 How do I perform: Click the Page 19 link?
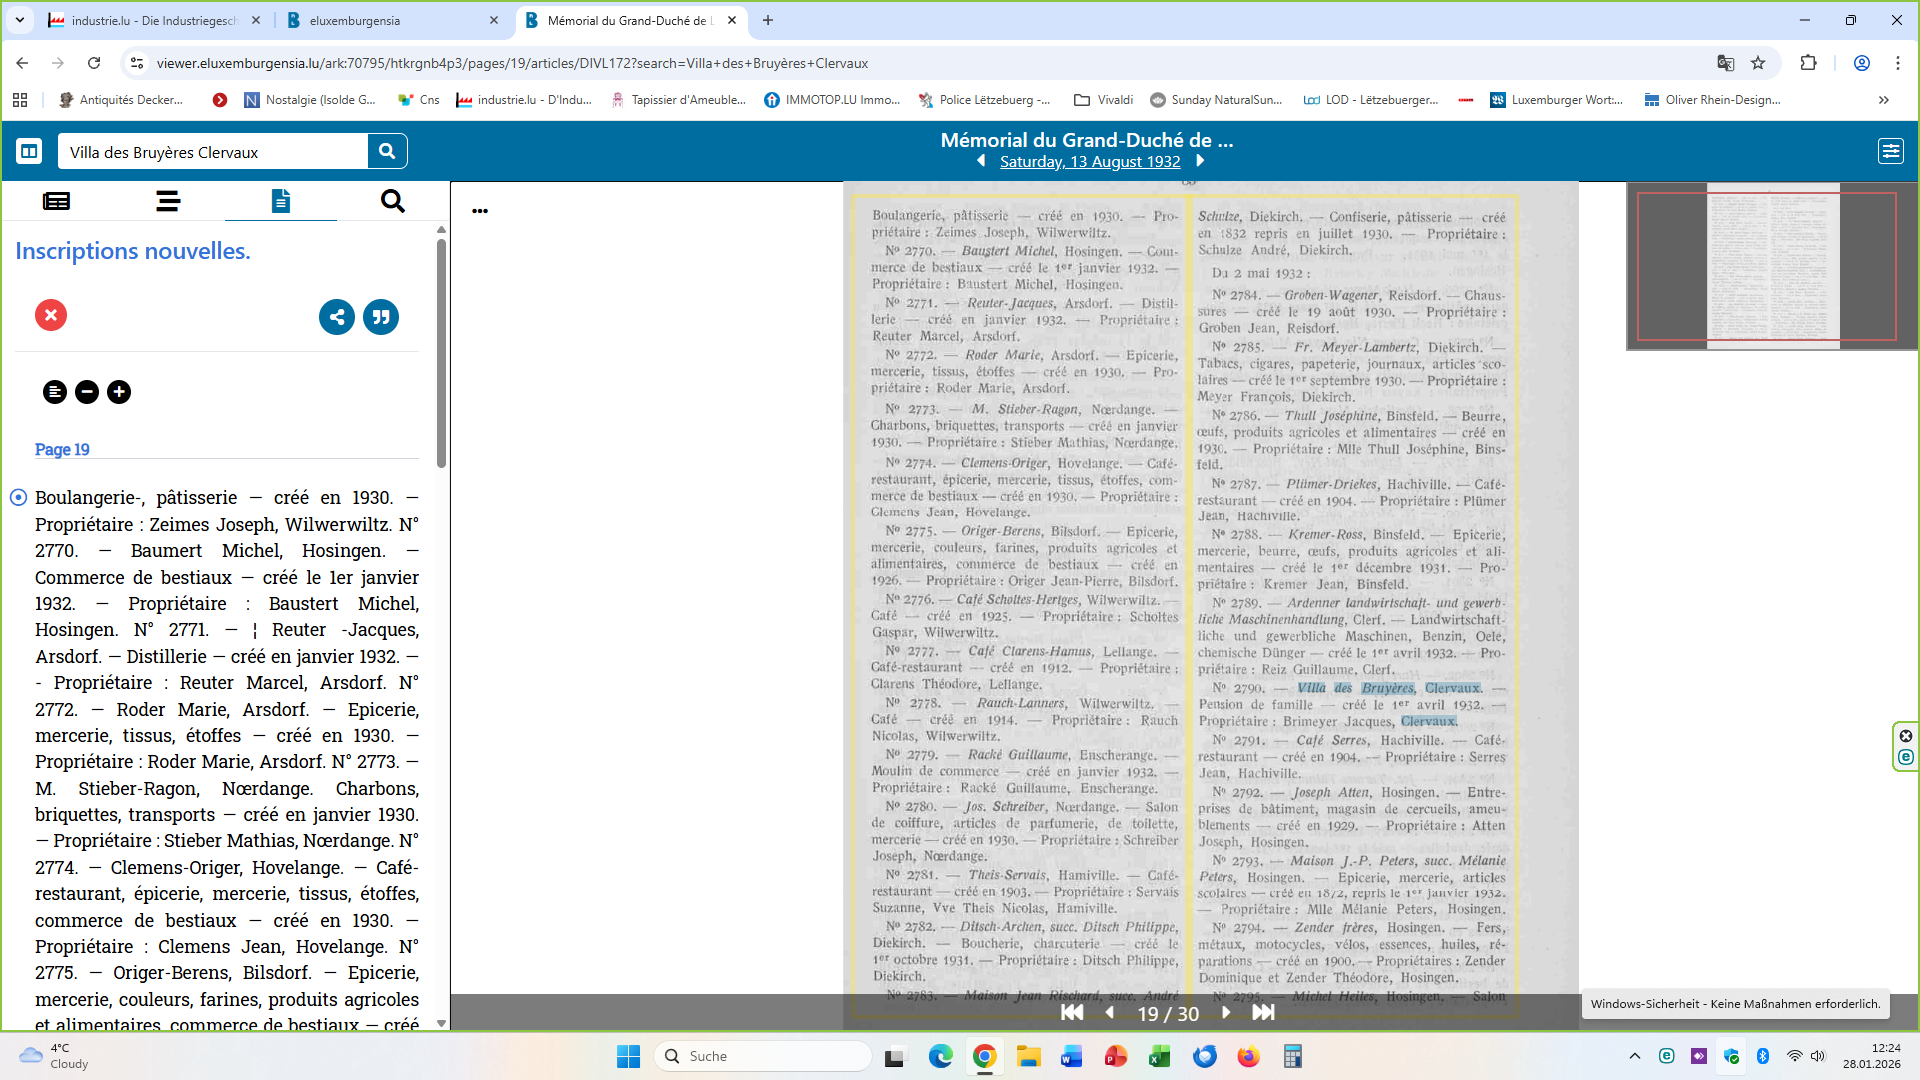tap(62, 449)
